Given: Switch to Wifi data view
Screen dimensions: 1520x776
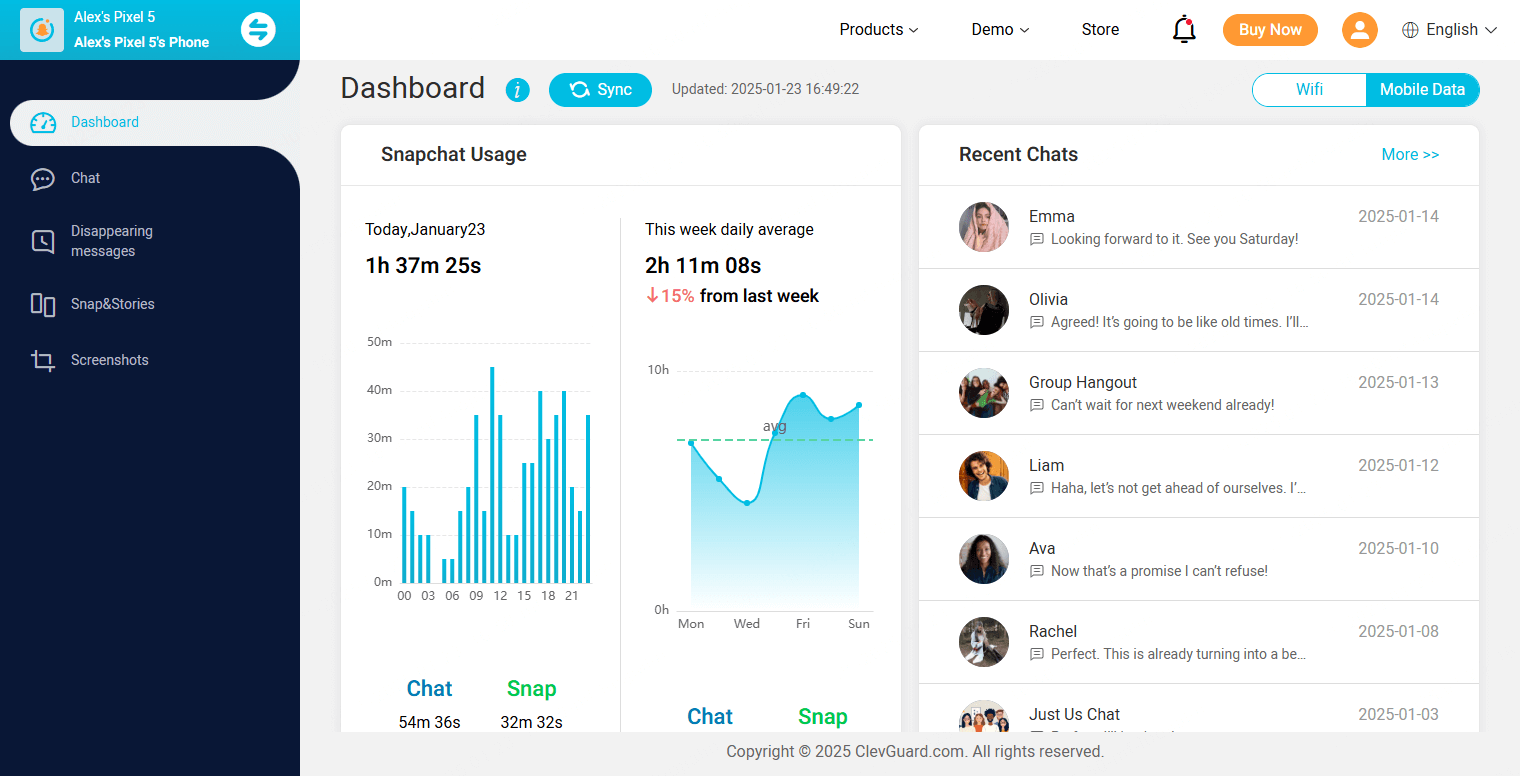Looking at the screenshot, I should [1309, 89].
